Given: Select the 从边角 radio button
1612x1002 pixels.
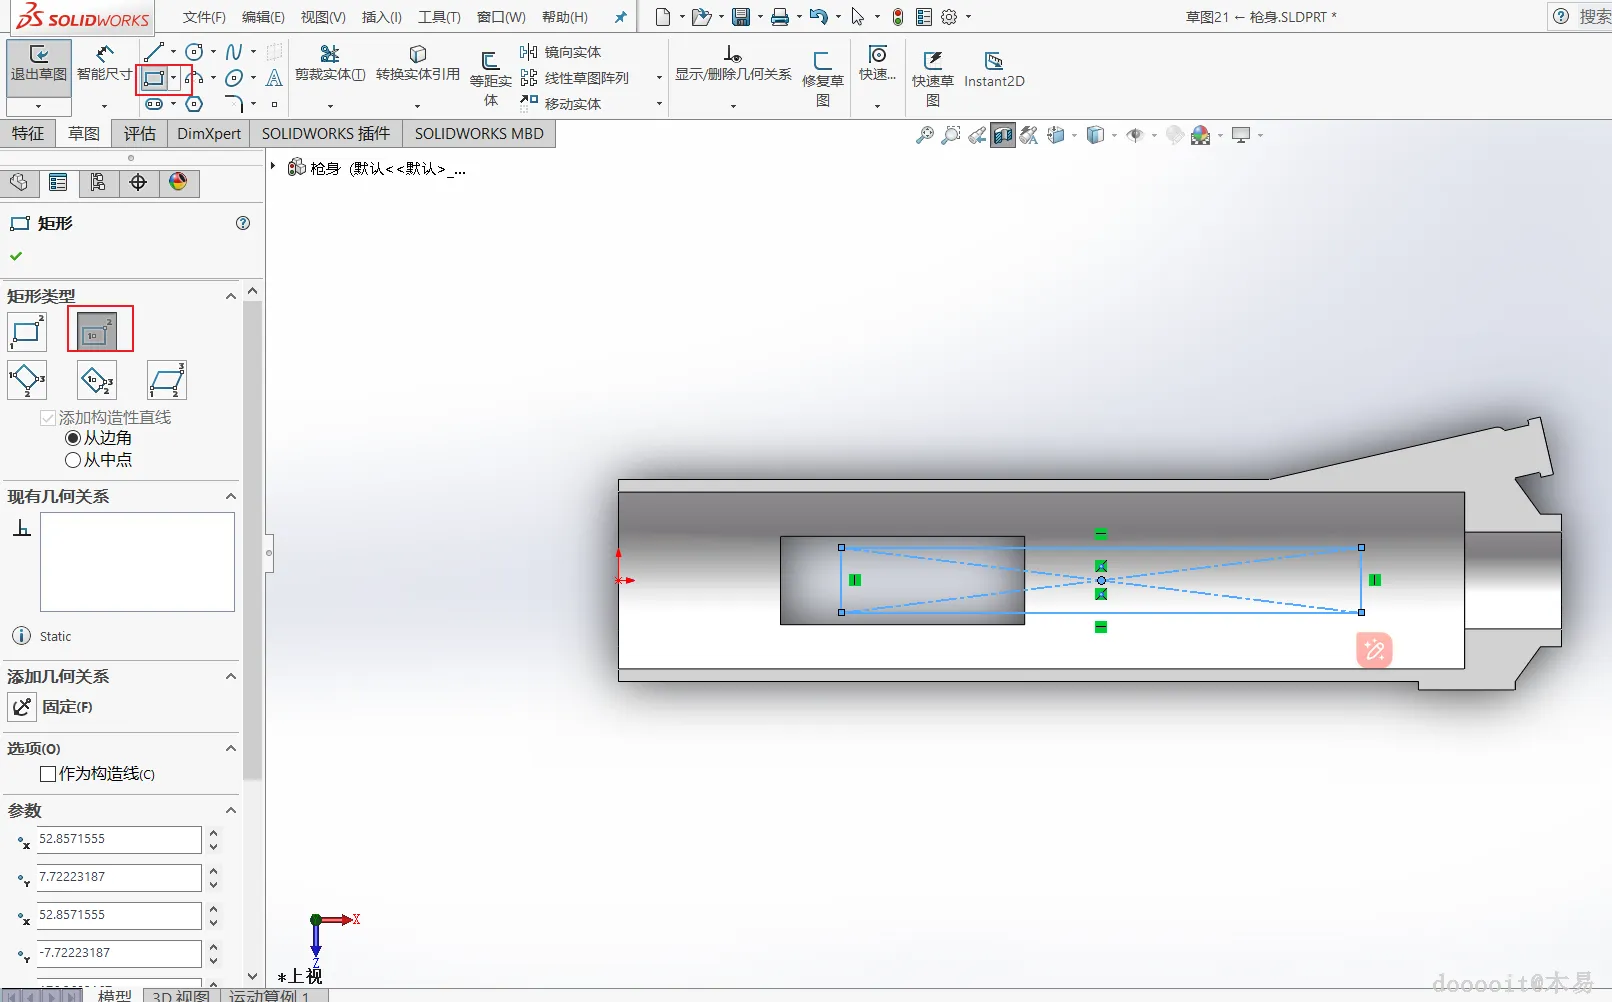Looking at the screenshot, I should 73,438.
